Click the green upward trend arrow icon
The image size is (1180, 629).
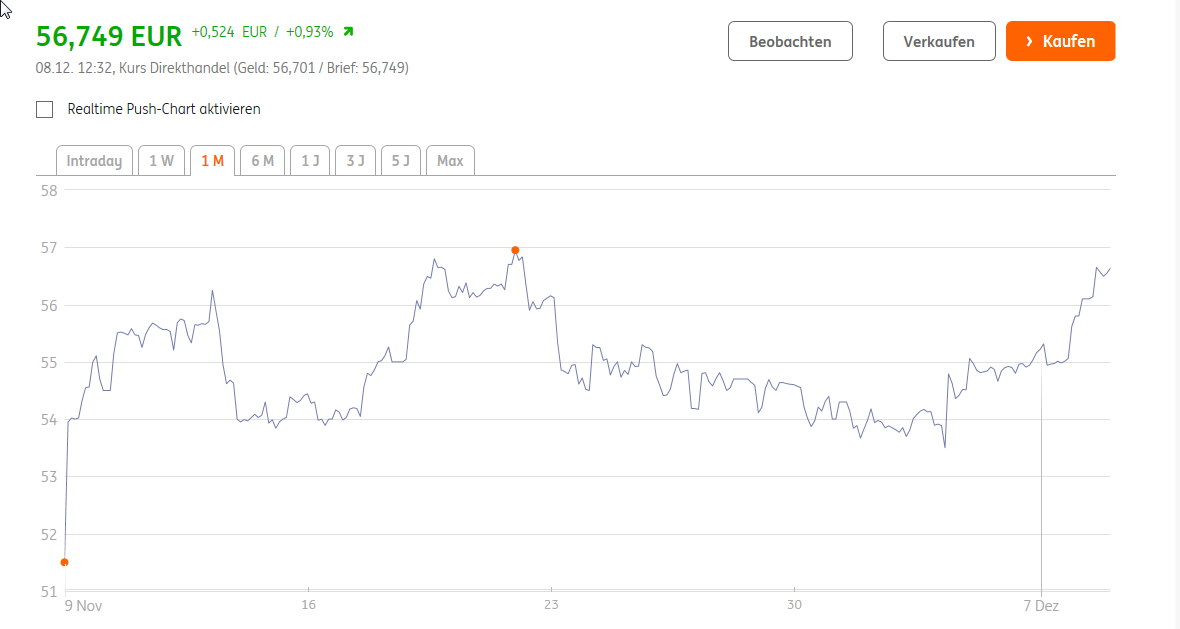[348, 31]
